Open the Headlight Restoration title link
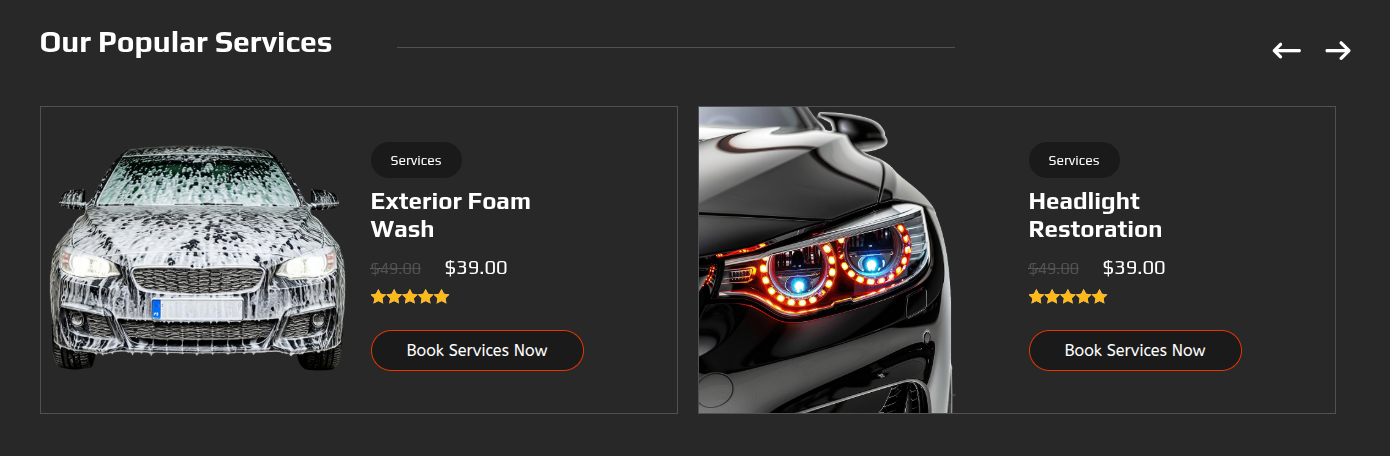The height and width of the screenshot is (456, 1390). (x=1095, y=215)
